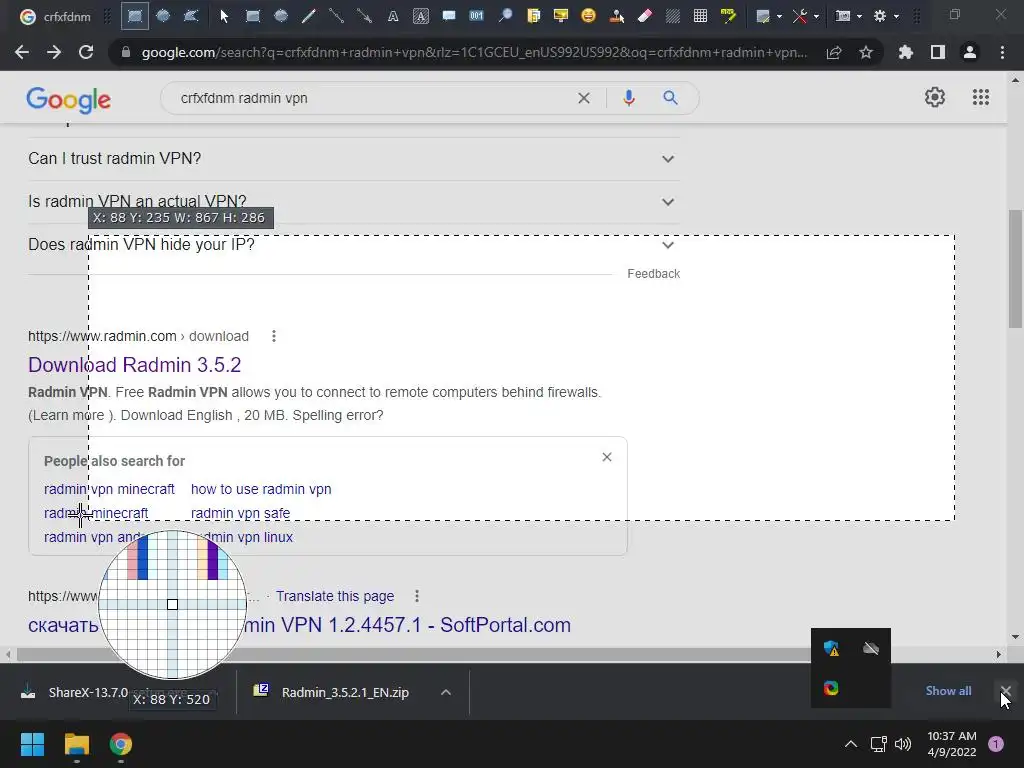Select the blur effect tool

coord(673,16)
